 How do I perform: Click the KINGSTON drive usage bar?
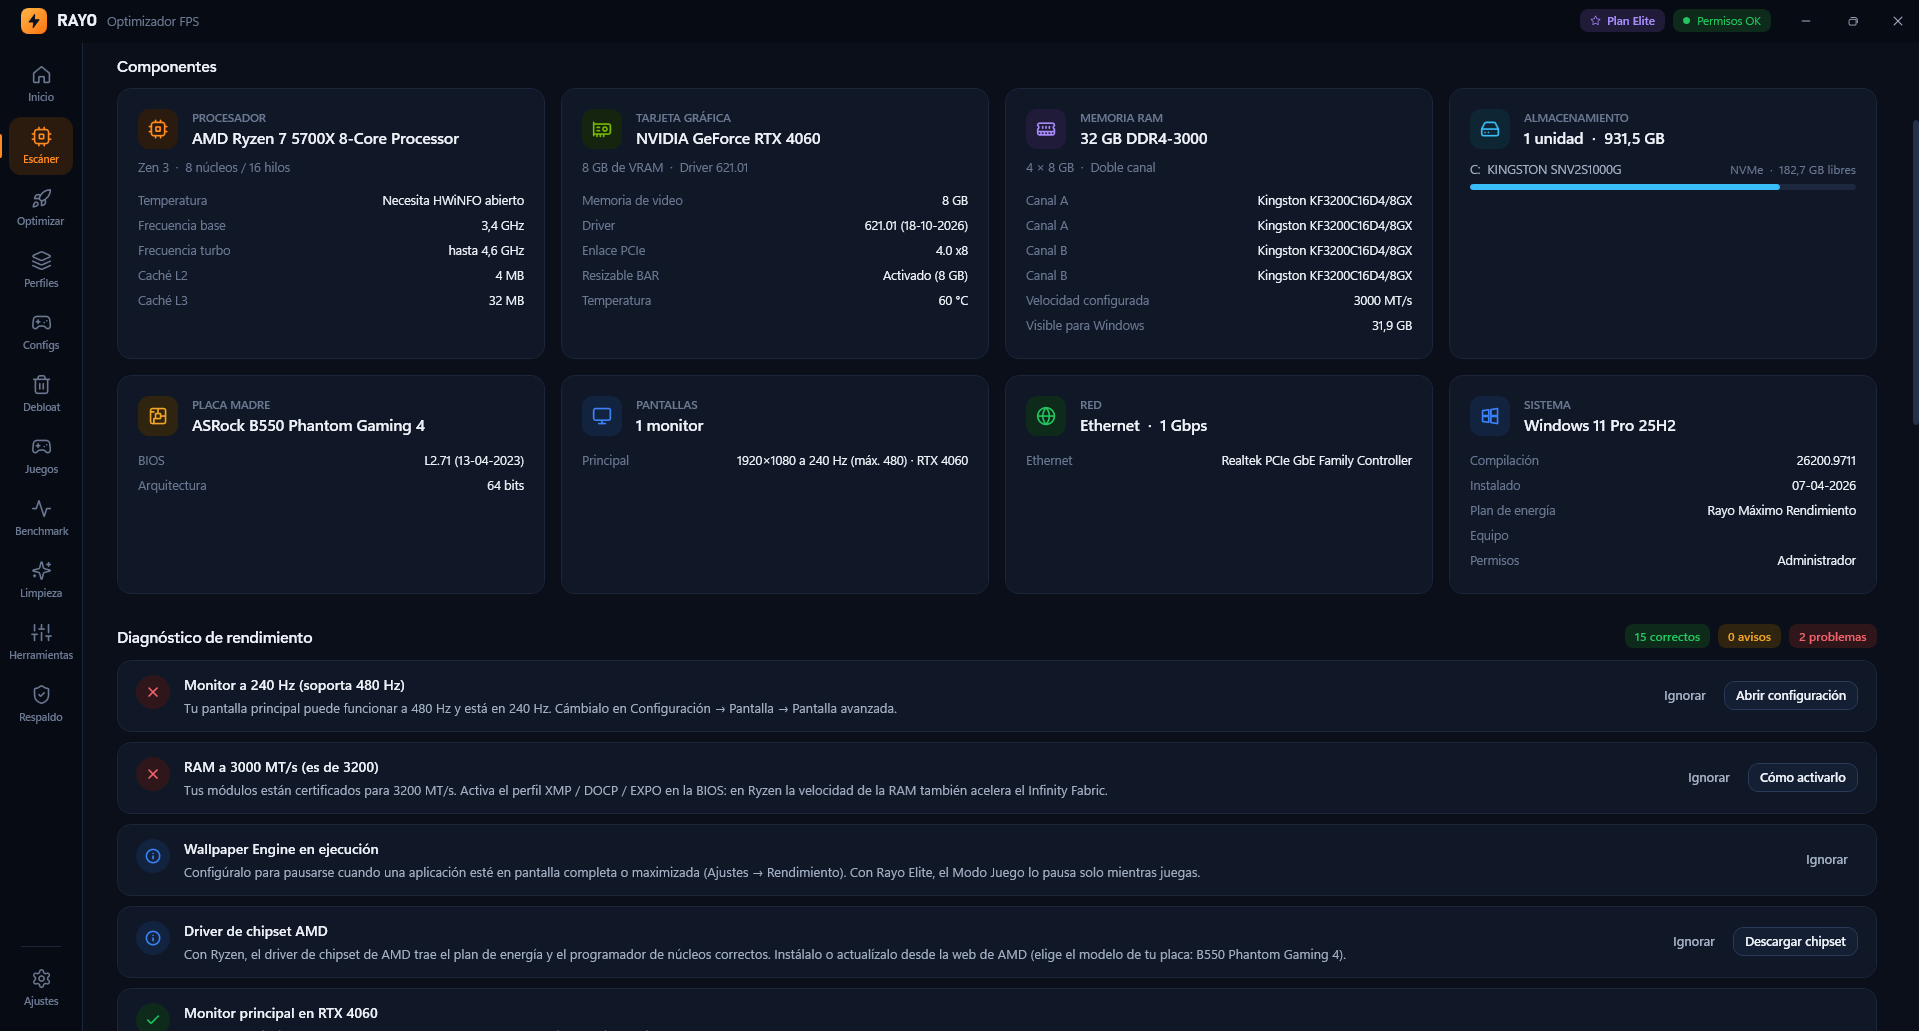(x=1662, y=187)
